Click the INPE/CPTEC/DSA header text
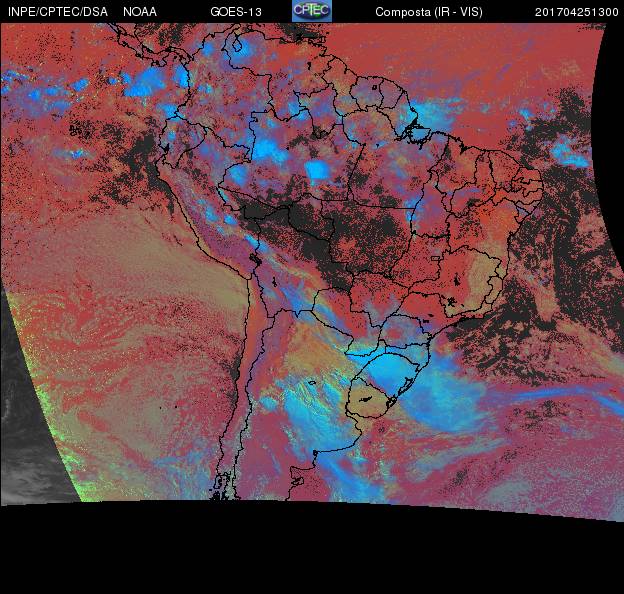624x594 pixels. [58, 12]
